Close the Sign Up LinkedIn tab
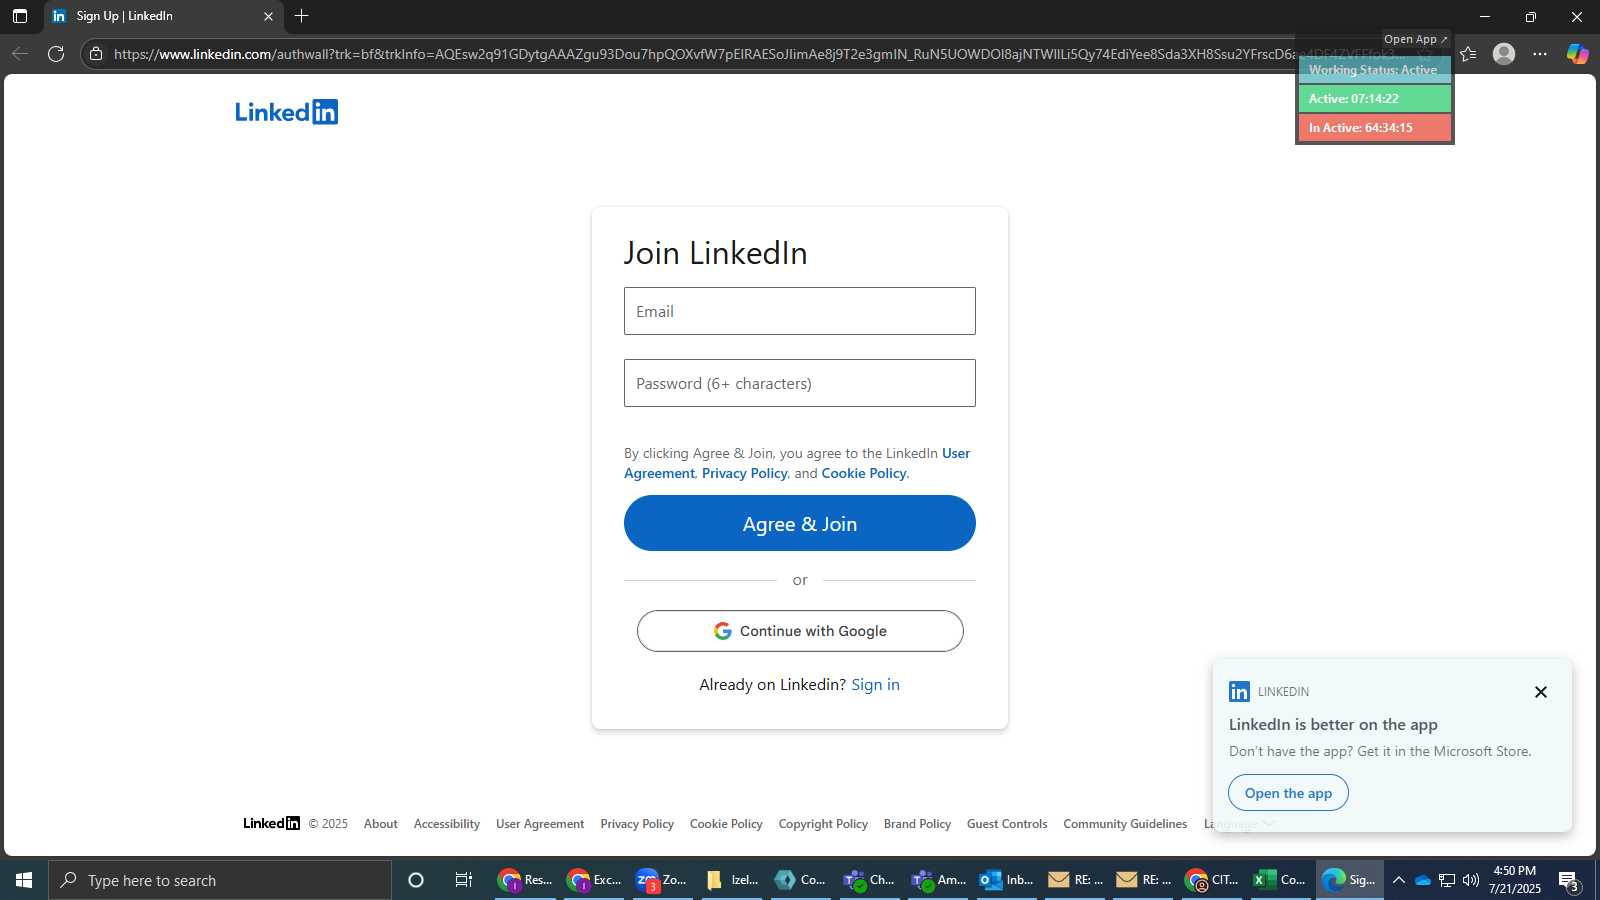The height and width of the screenshot is (900, 1600). click(x=268, y=16)
